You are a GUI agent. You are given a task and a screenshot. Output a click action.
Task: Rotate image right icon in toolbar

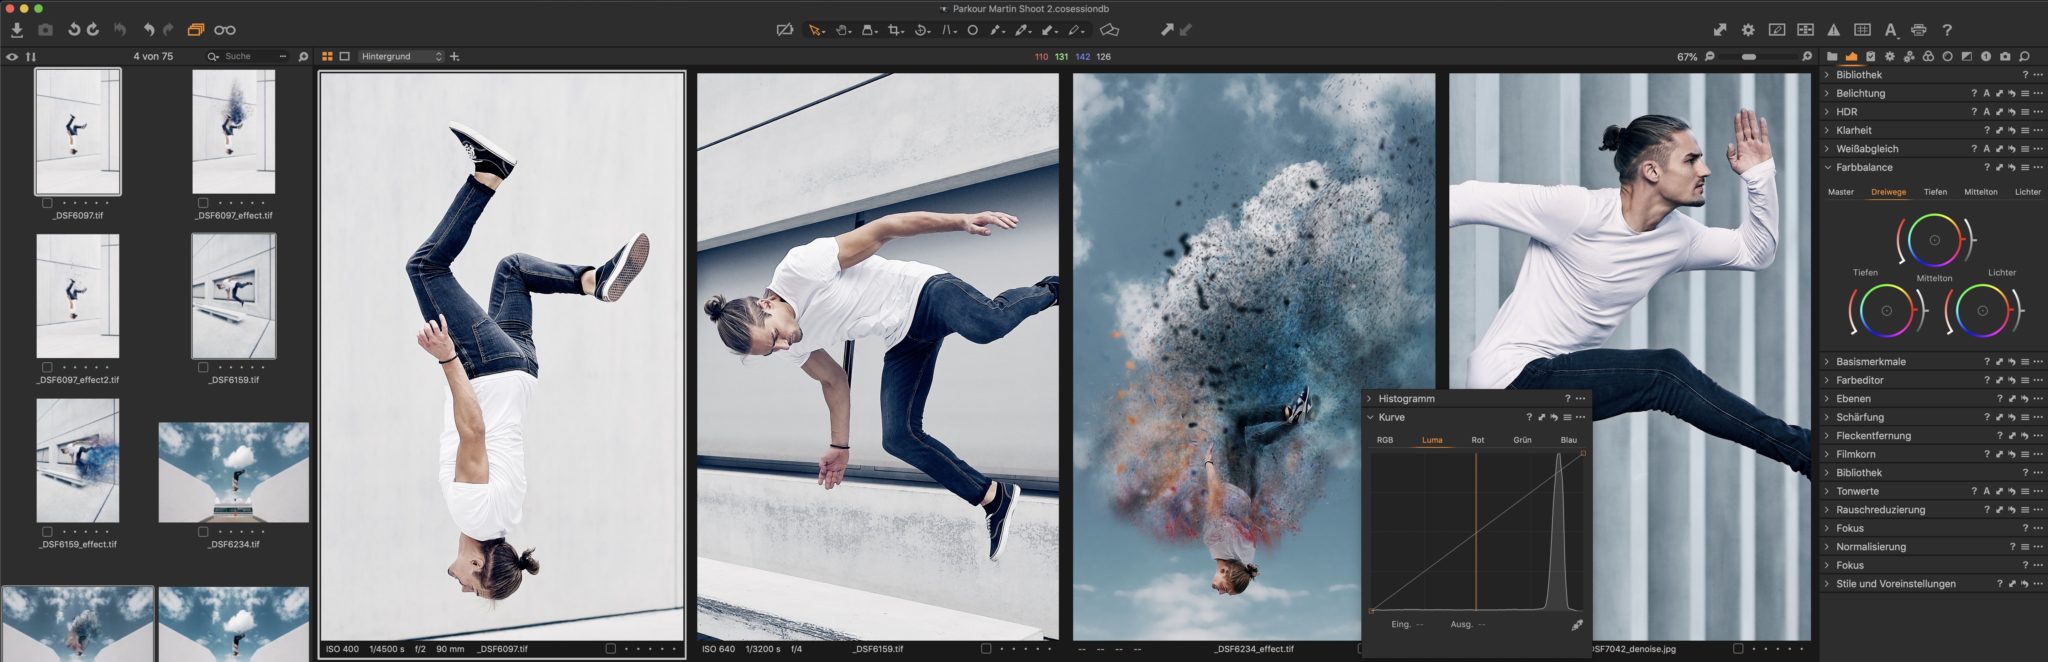tap(93, 30)
